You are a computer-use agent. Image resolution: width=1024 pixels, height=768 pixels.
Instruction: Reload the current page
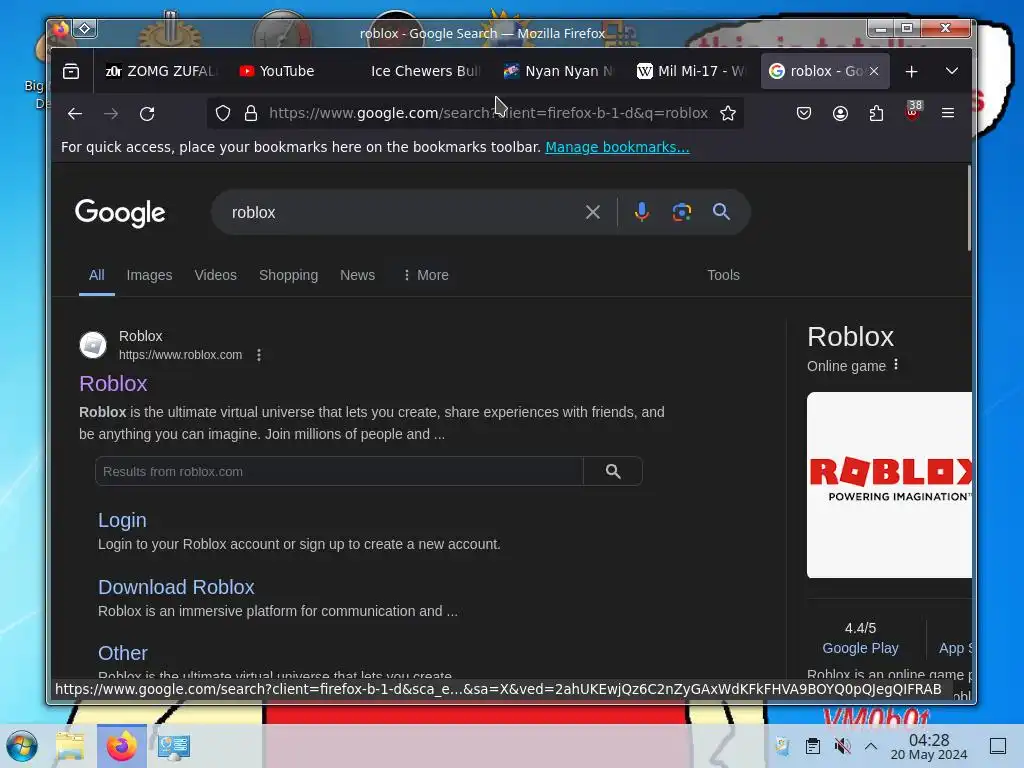(147, 114)
